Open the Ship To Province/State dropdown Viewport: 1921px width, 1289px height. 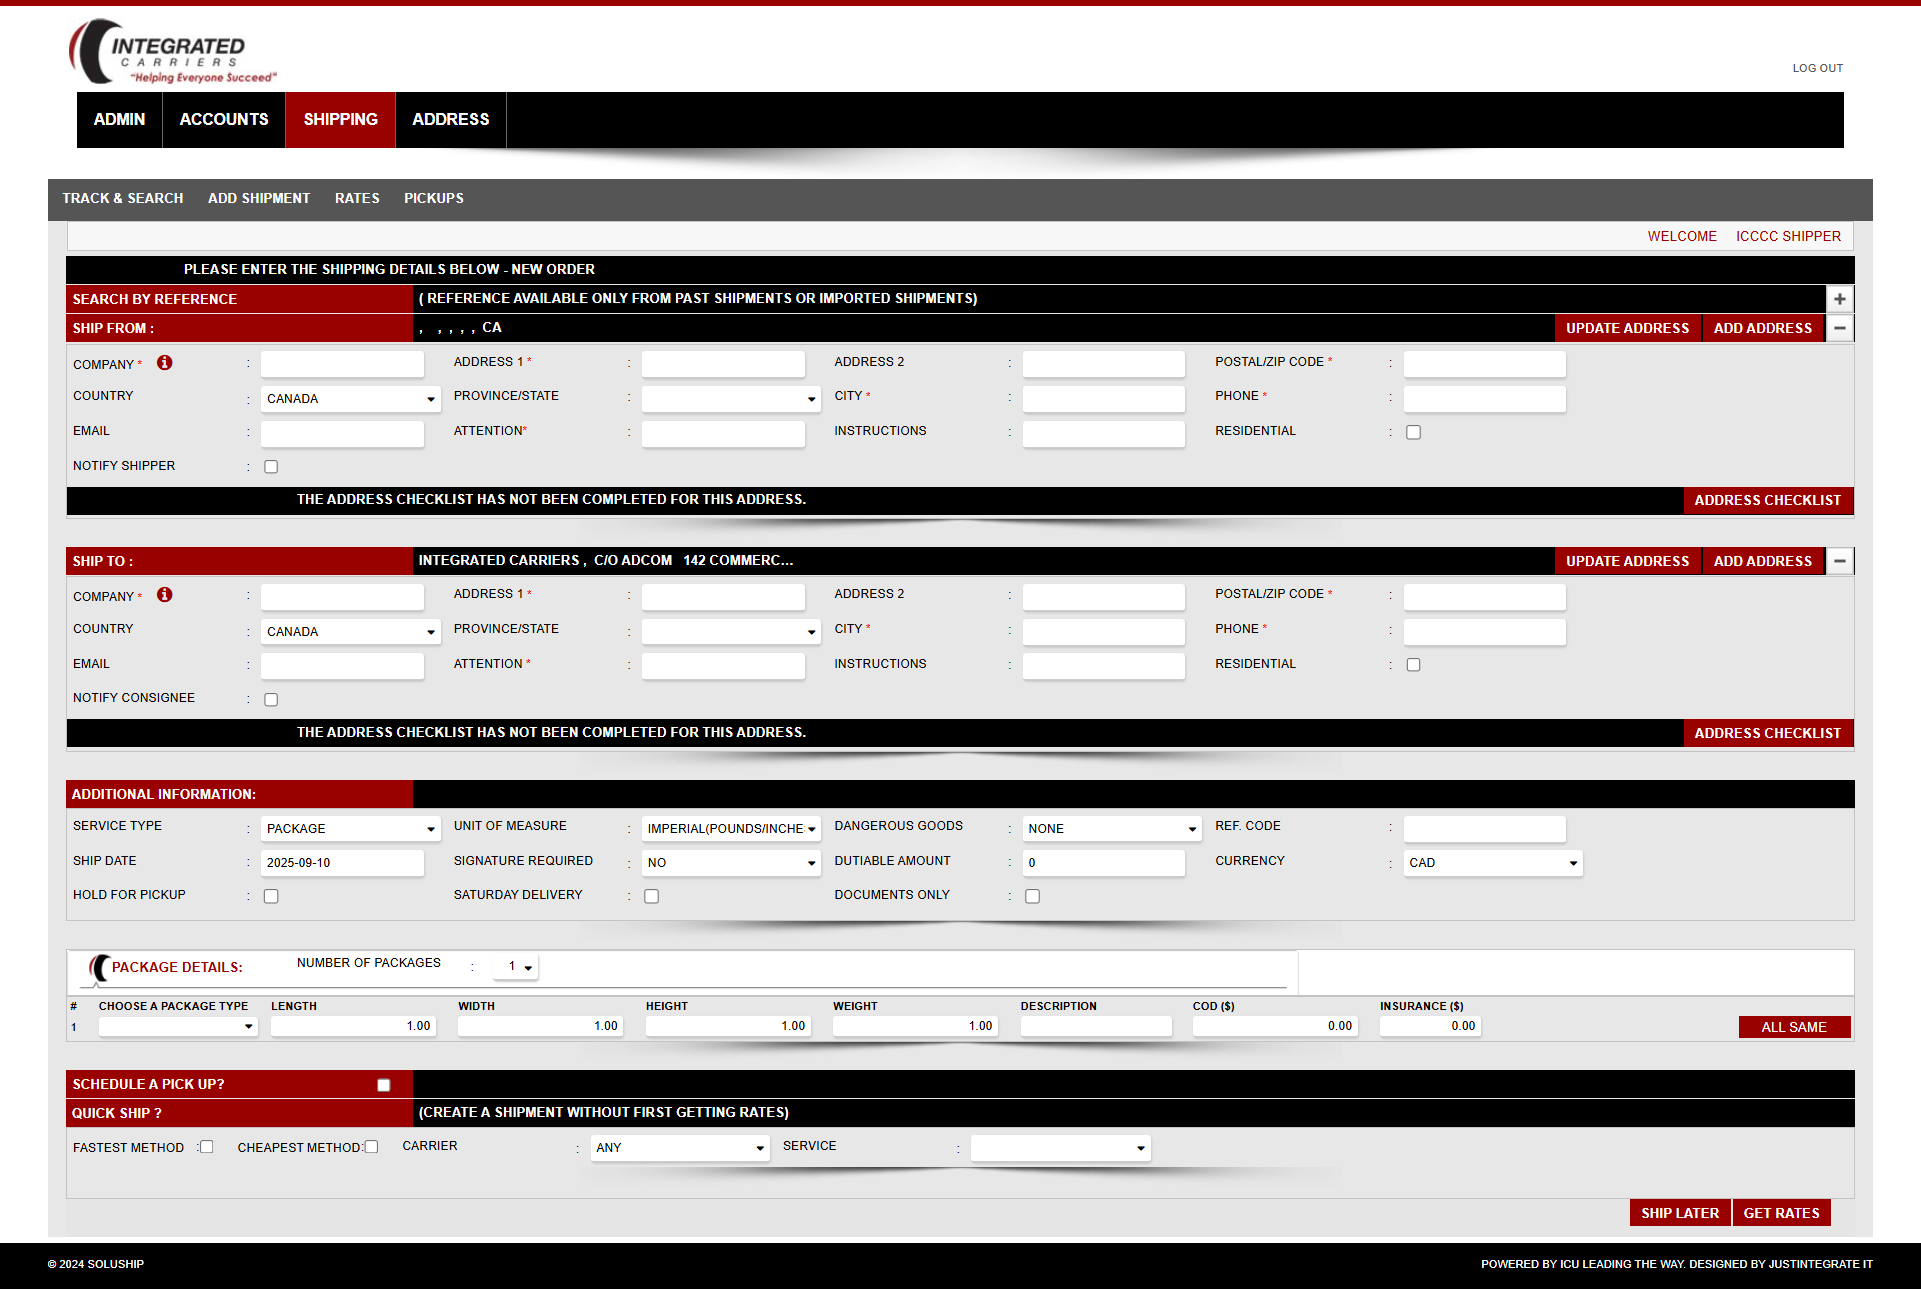tap(731, 632)
